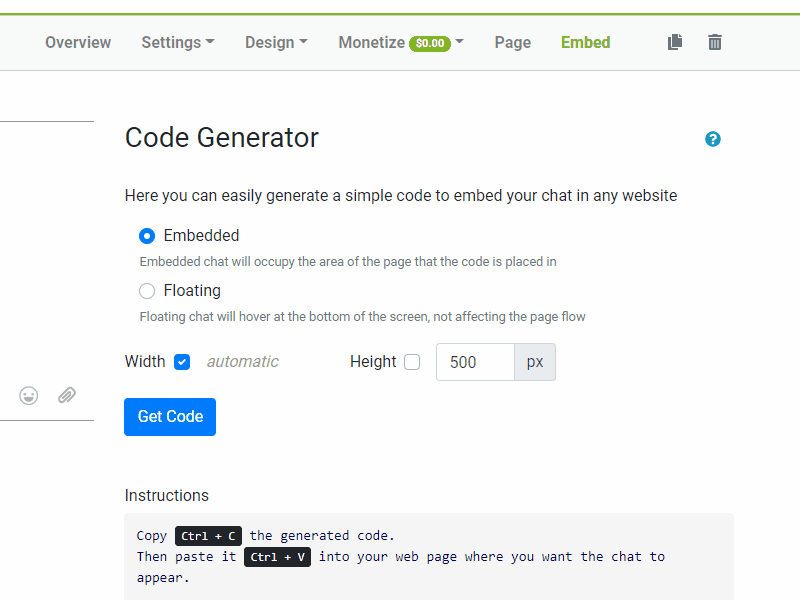
Task: Go to the Overview tab
Action: 78,42
